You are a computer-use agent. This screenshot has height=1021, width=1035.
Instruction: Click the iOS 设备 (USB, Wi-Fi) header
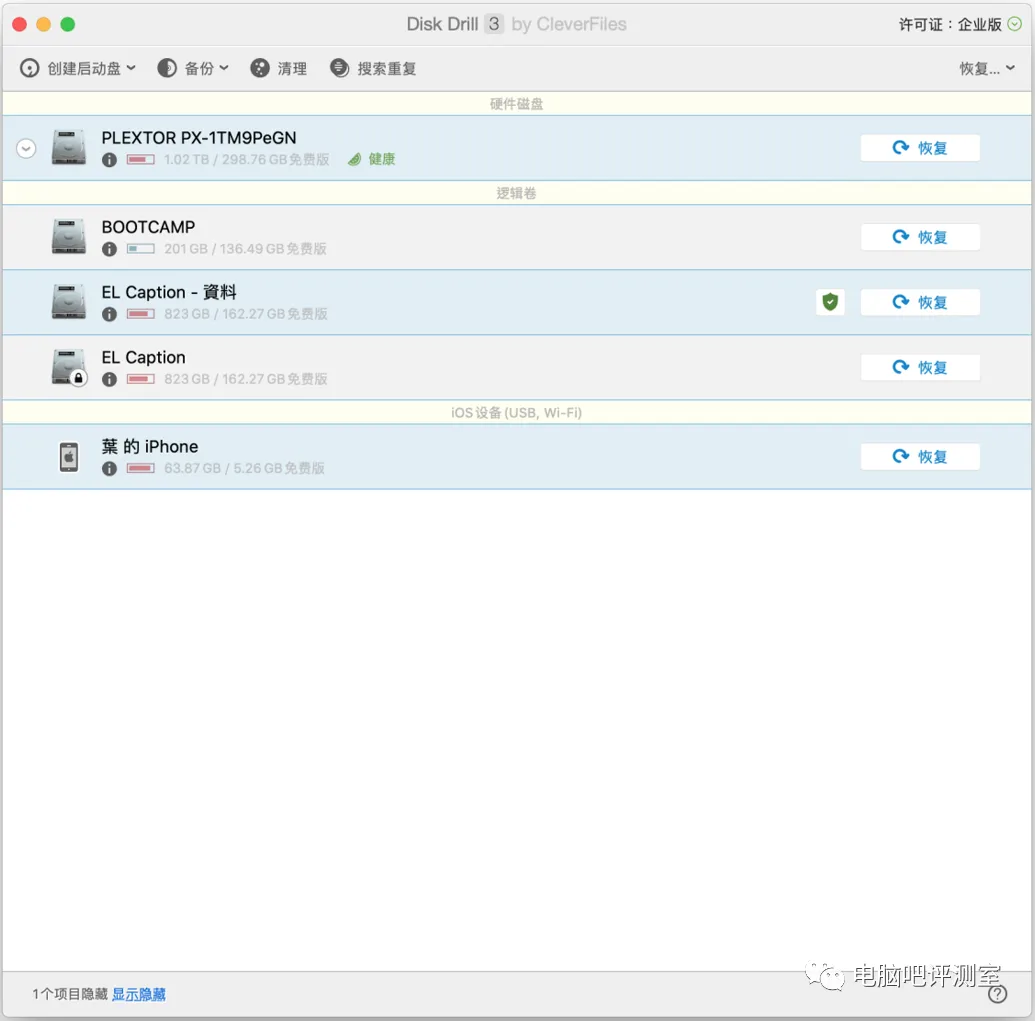pos(517,412)
